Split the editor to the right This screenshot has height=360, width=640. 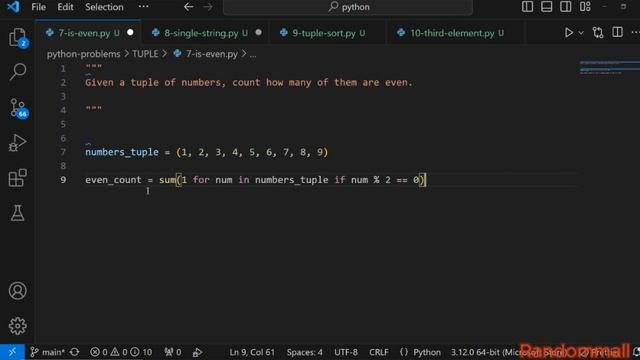(x=618, y=33)
